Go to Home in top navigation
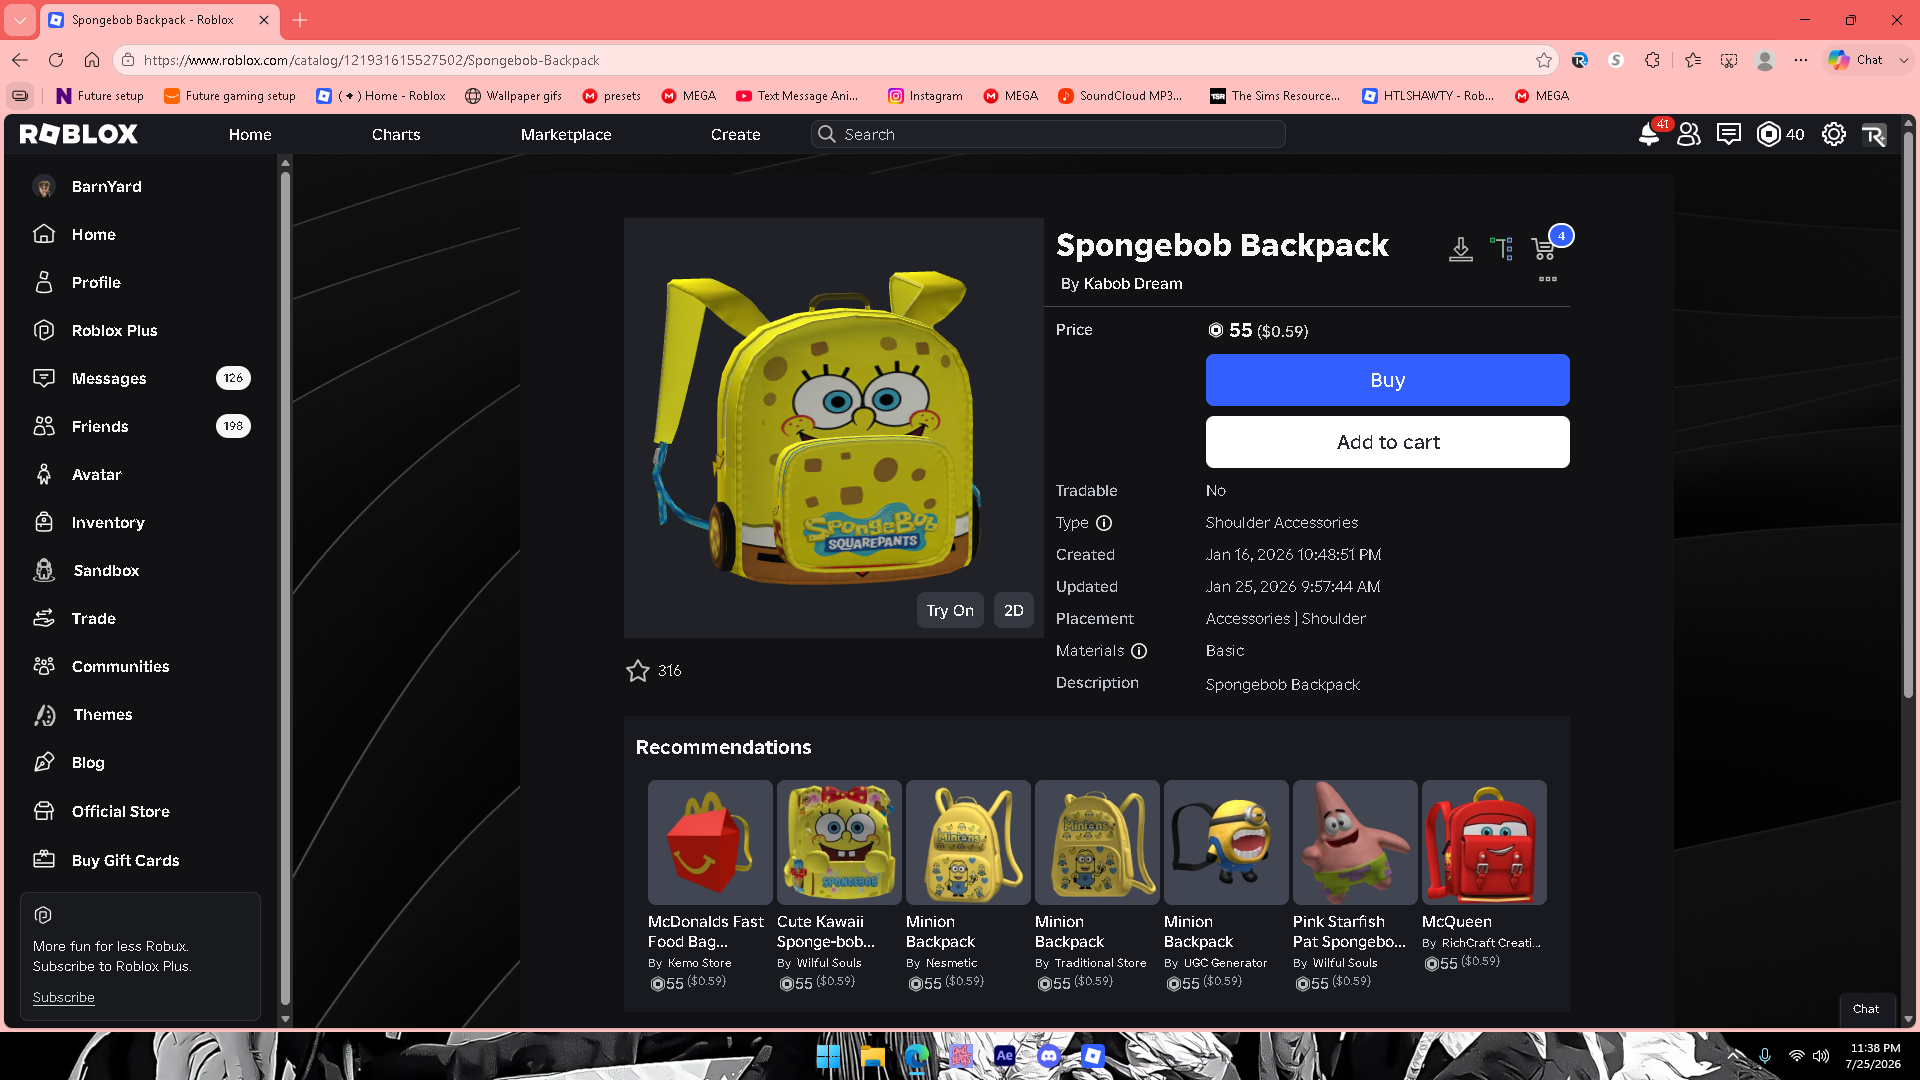The width and height of the screenshot is (1920, 1080). 250,134
